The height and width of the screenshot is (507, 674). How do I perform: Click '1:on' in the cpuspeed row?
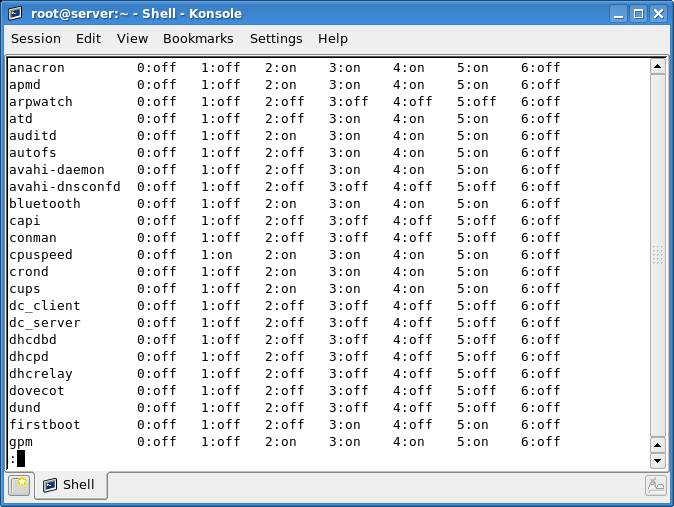pos(217,255)
